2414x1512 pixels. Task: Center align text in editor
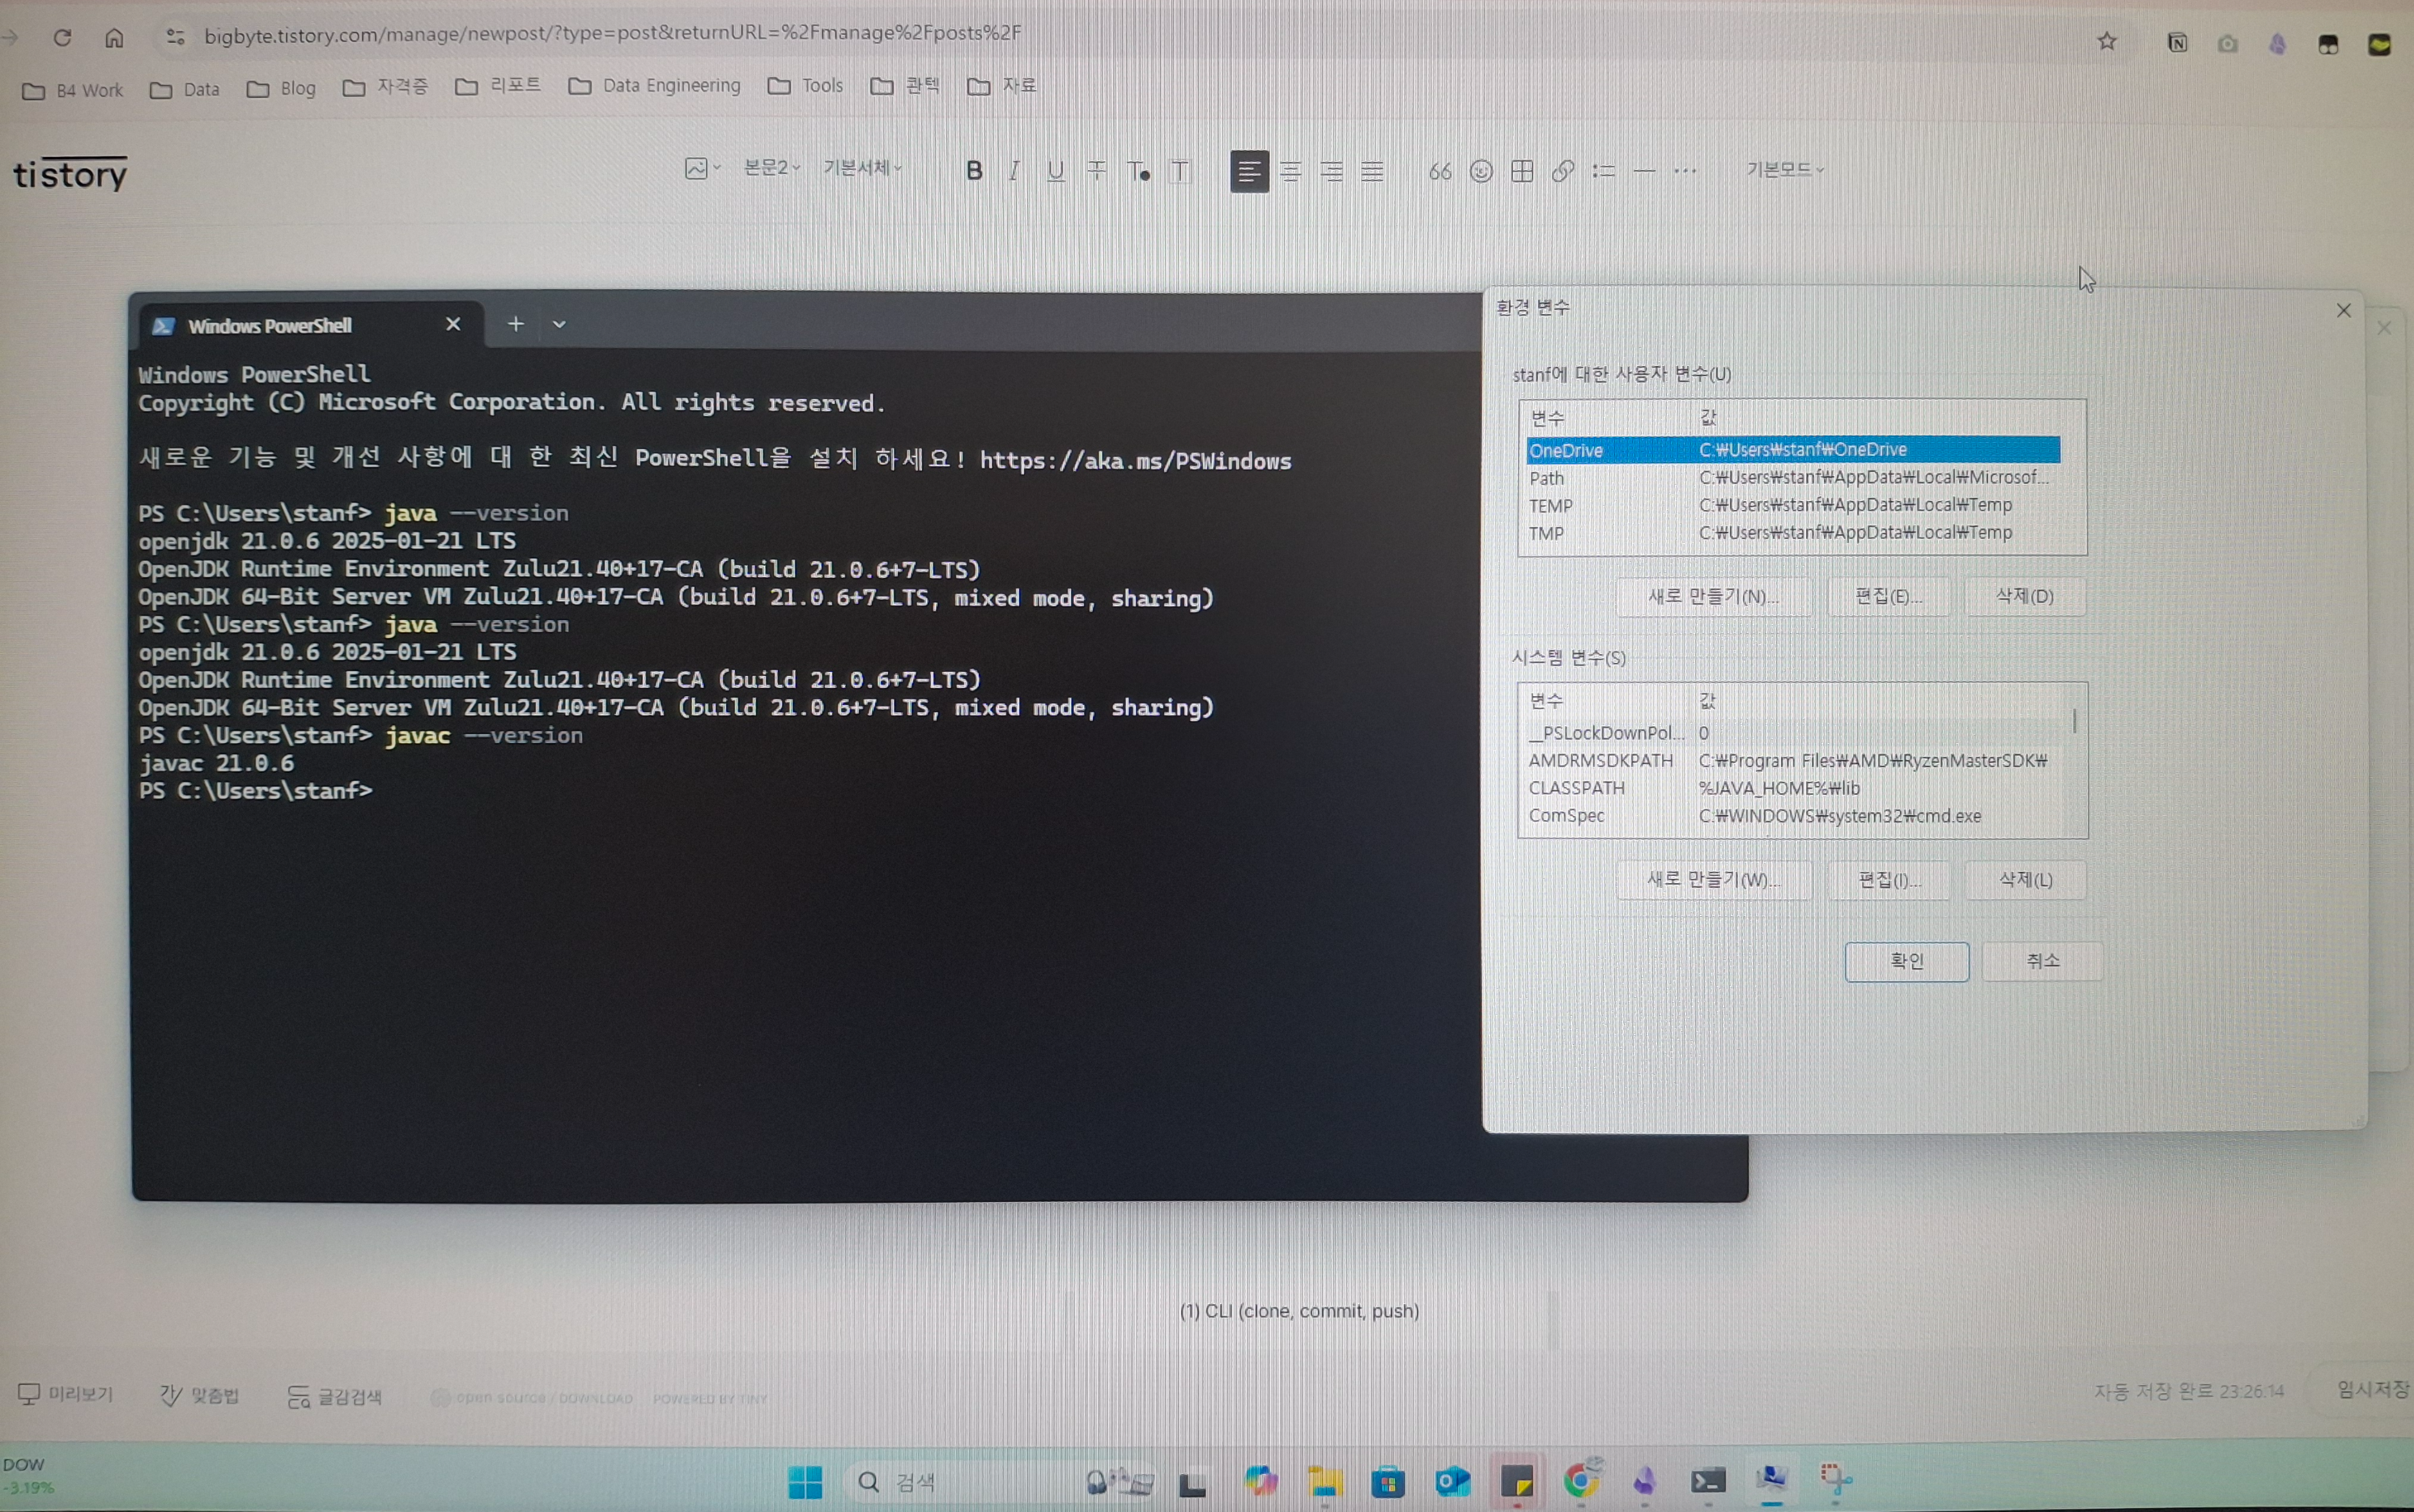click(x=1291, y=171)
